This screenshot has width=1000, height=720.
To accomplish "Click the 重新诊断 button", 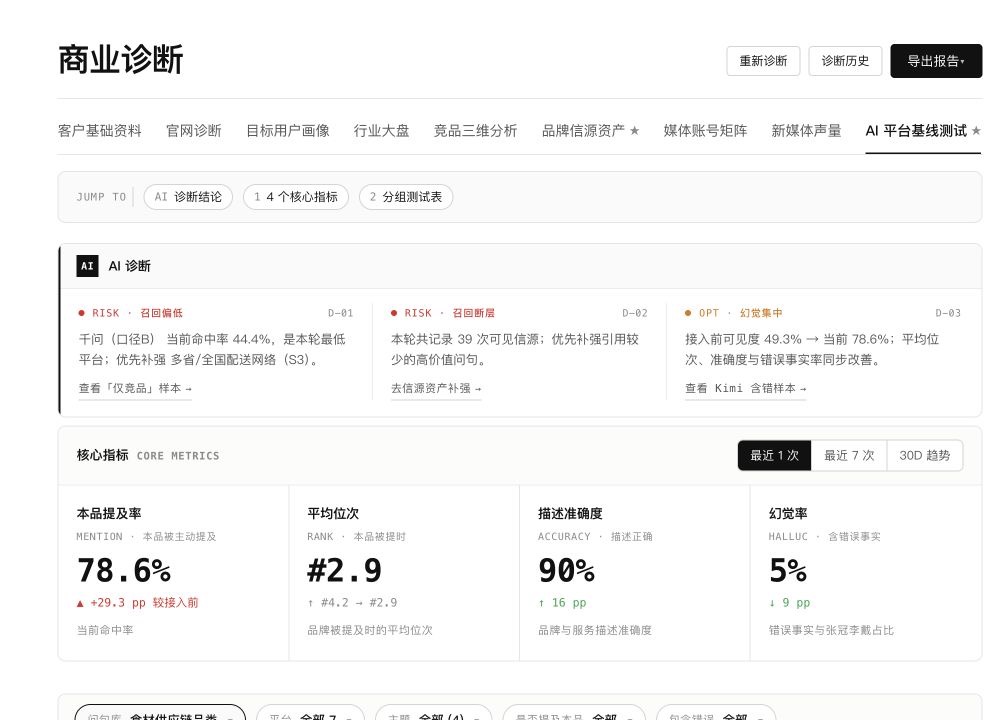I will tap(763, 61).
